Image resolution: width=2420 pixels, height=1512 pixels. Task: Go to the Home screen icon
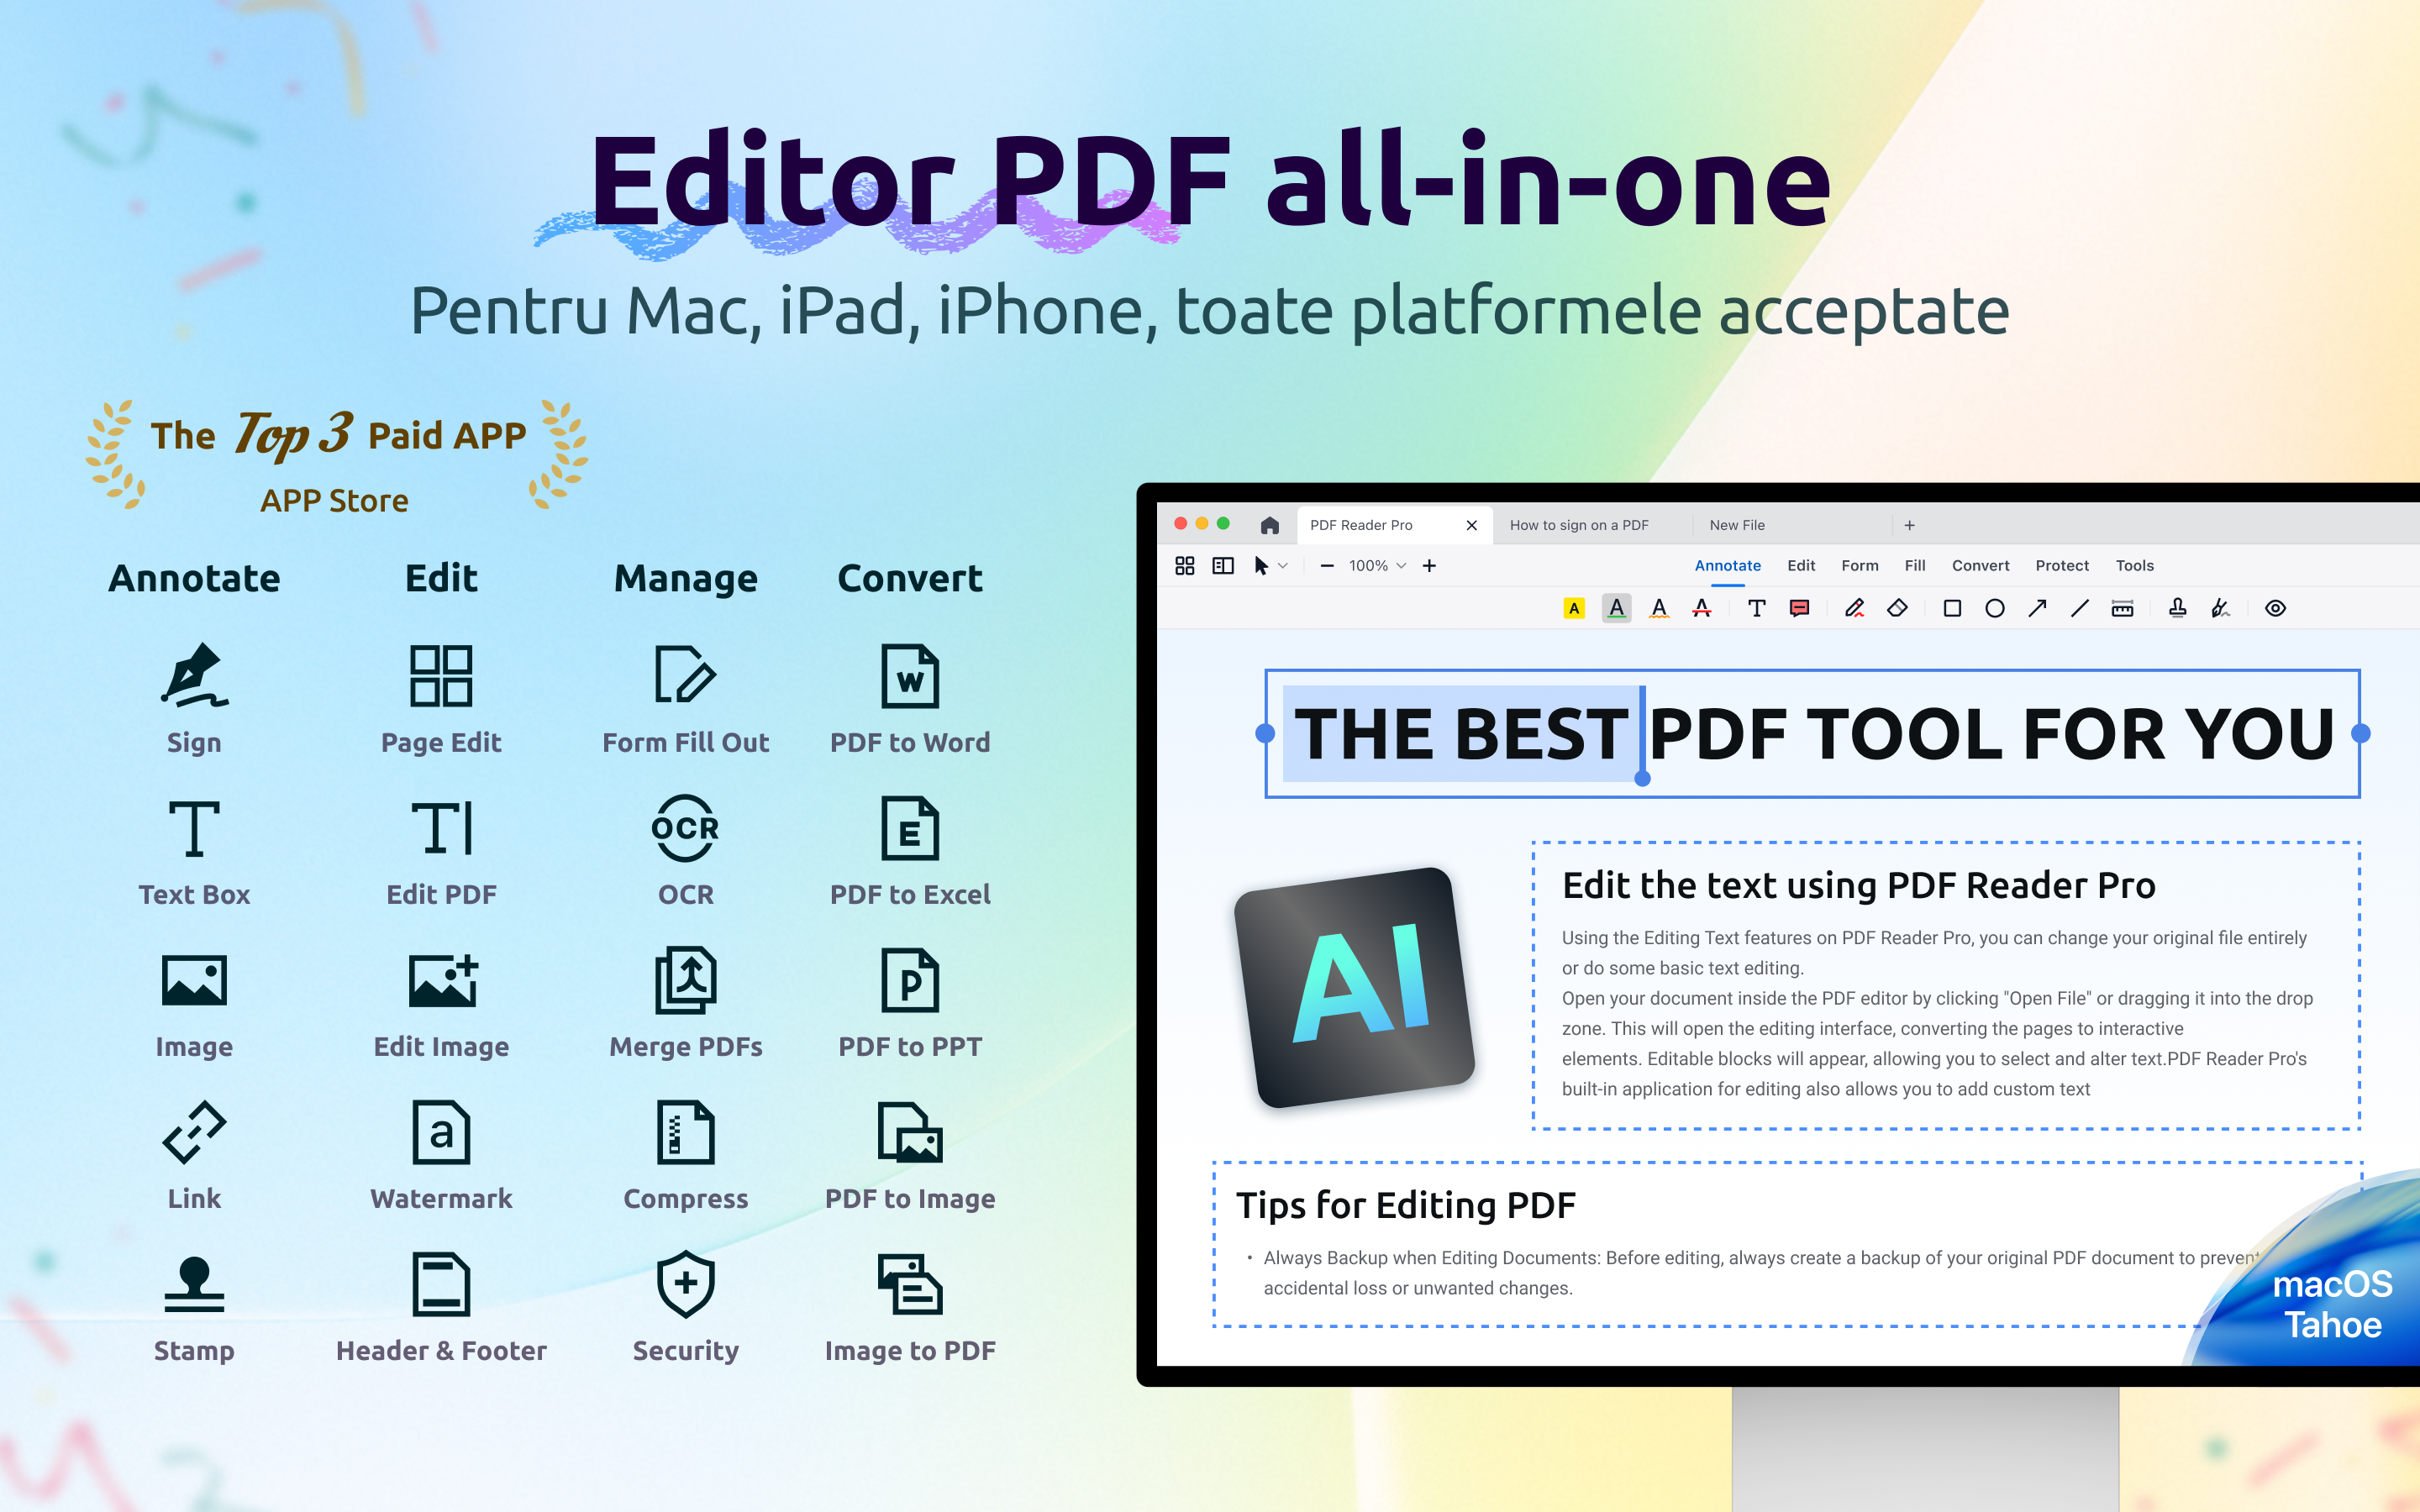[1270, 525]
